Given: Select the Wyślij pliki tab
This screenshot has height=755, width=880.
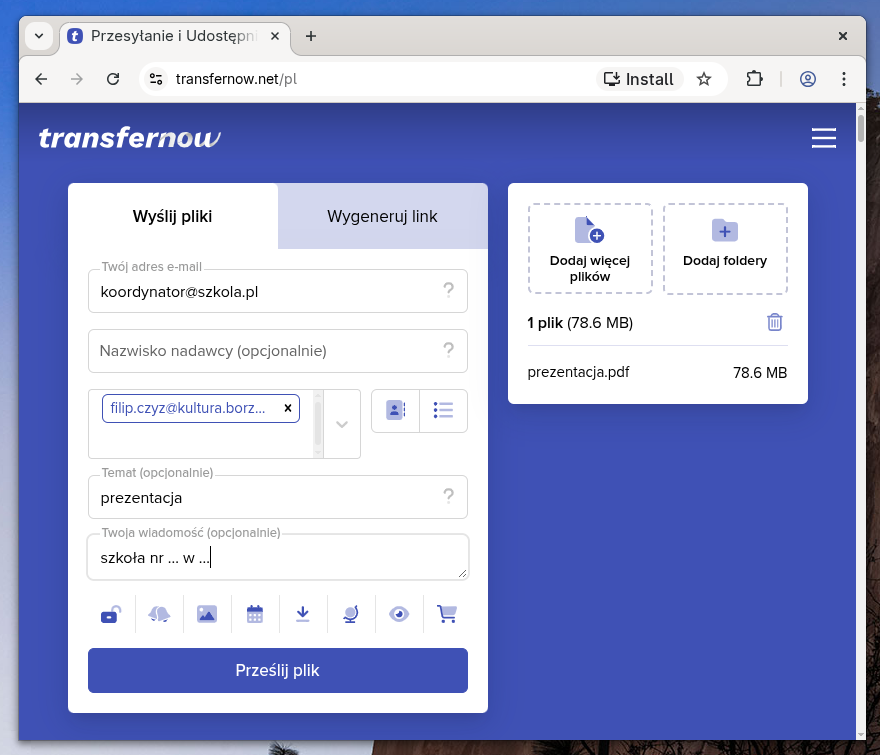Looking at the screenshot, I should click(172, 216).
